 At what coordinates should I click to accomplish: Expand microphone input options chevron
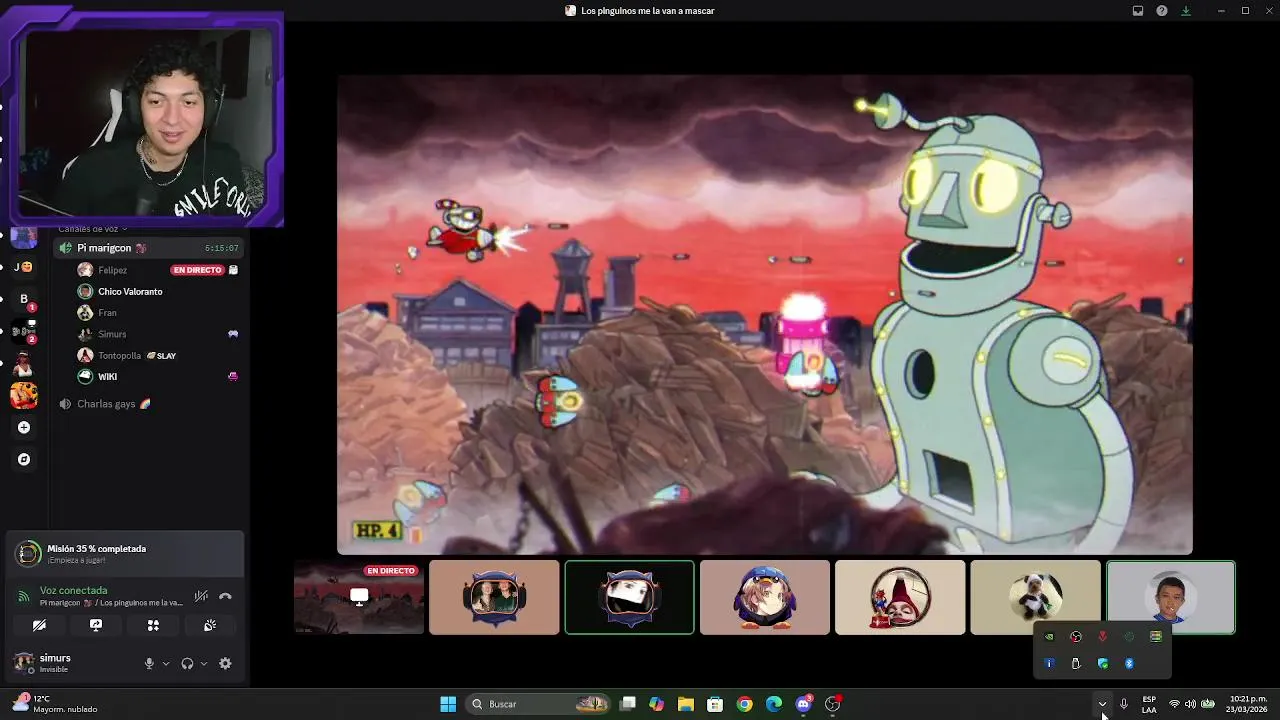click(x=166, y=663)
